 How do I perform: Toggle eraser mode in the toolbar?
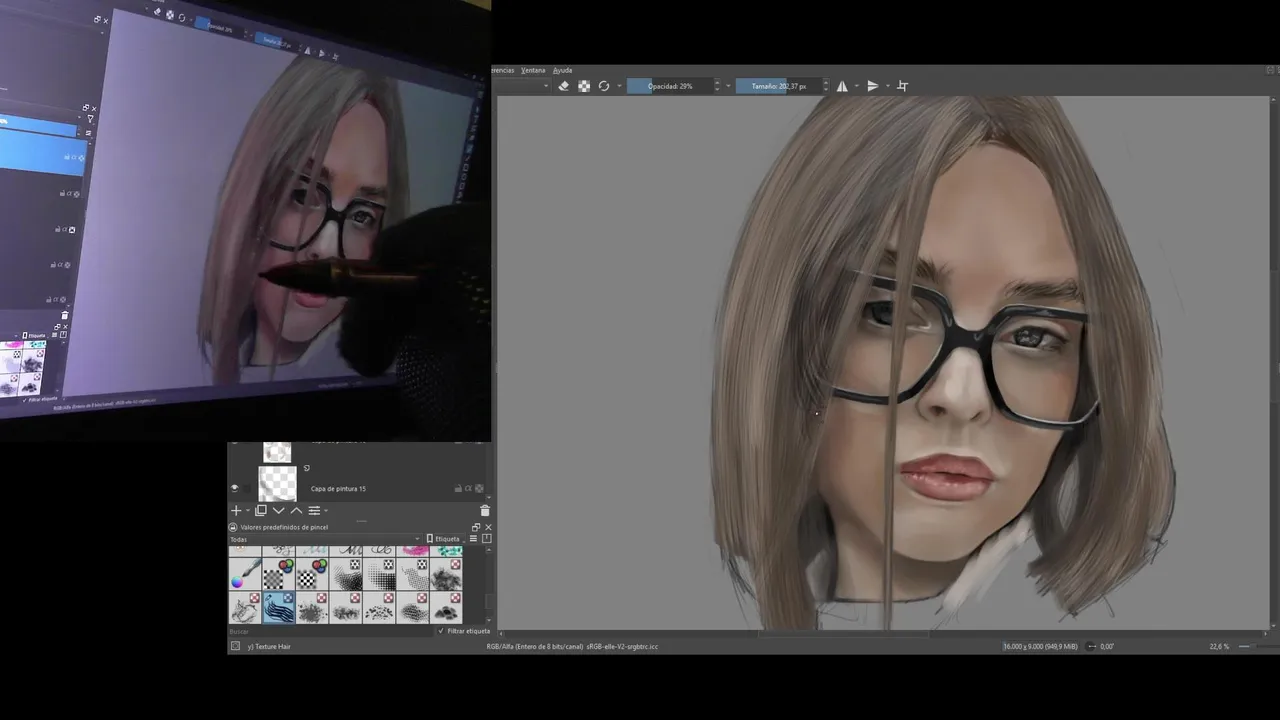563,86
